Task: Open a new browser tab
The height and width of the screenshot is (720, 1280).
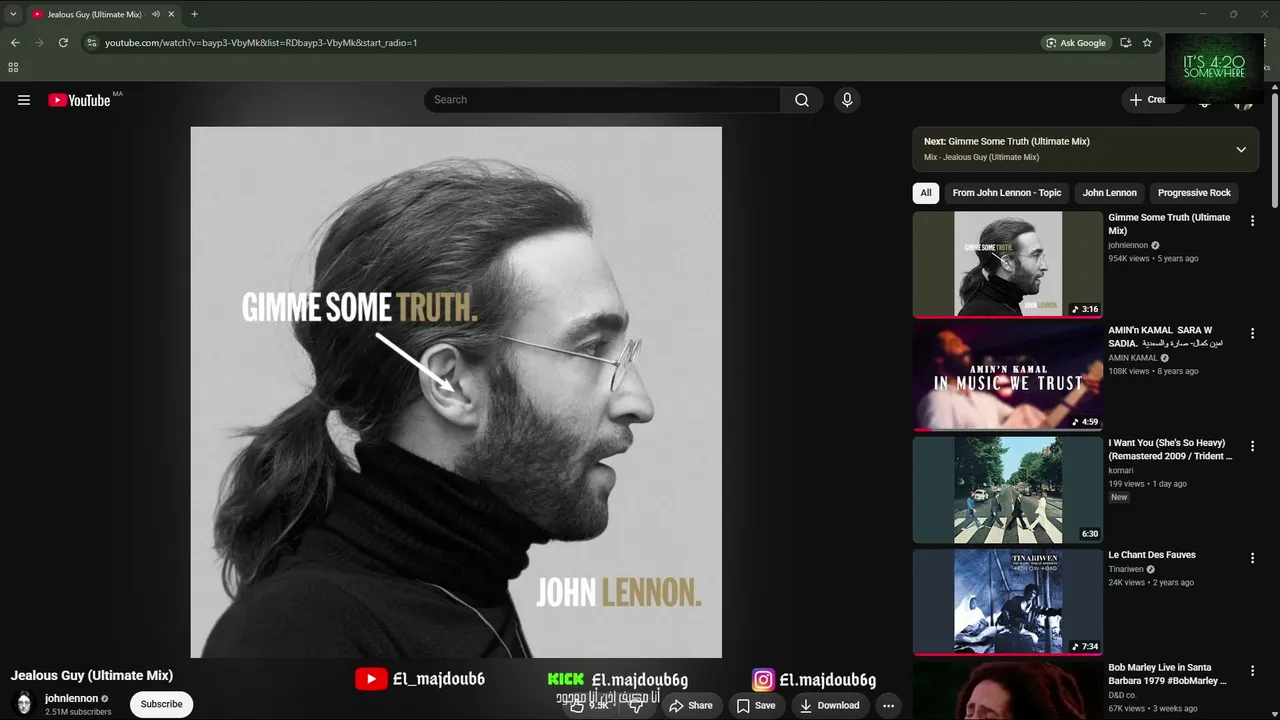Action: coord(194,14)
